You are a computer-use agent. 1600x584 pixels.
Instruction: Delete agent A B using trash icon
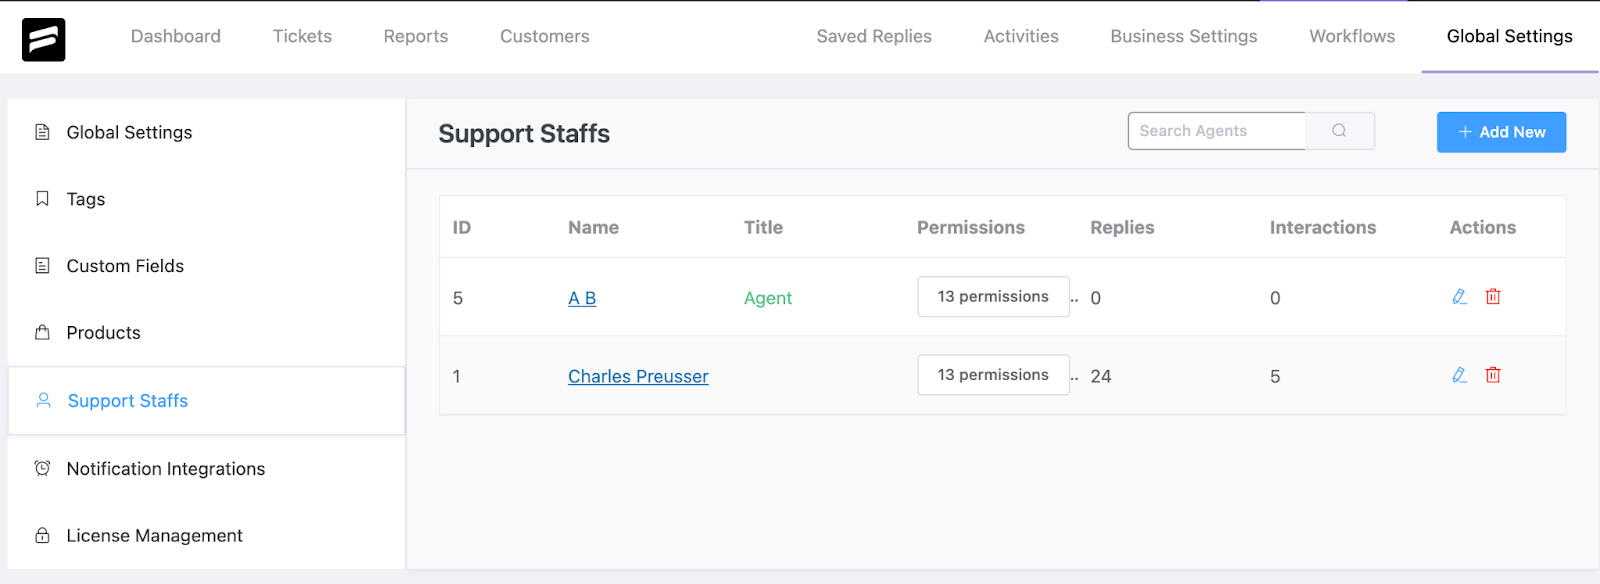(x=1493, y=297)
